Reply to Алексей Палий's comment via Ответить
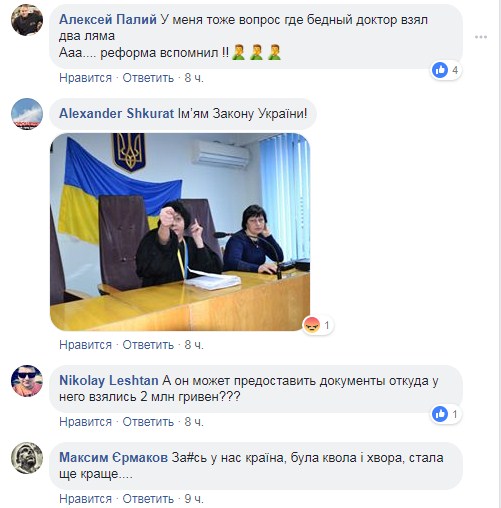The image size is (501, 508). click(148, 78)
